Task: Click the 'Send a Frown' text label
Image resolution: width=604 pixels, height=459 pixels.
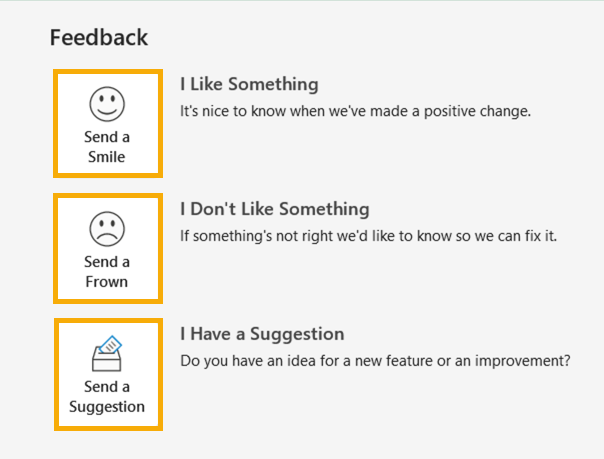Action: click(x=107, y=272)
